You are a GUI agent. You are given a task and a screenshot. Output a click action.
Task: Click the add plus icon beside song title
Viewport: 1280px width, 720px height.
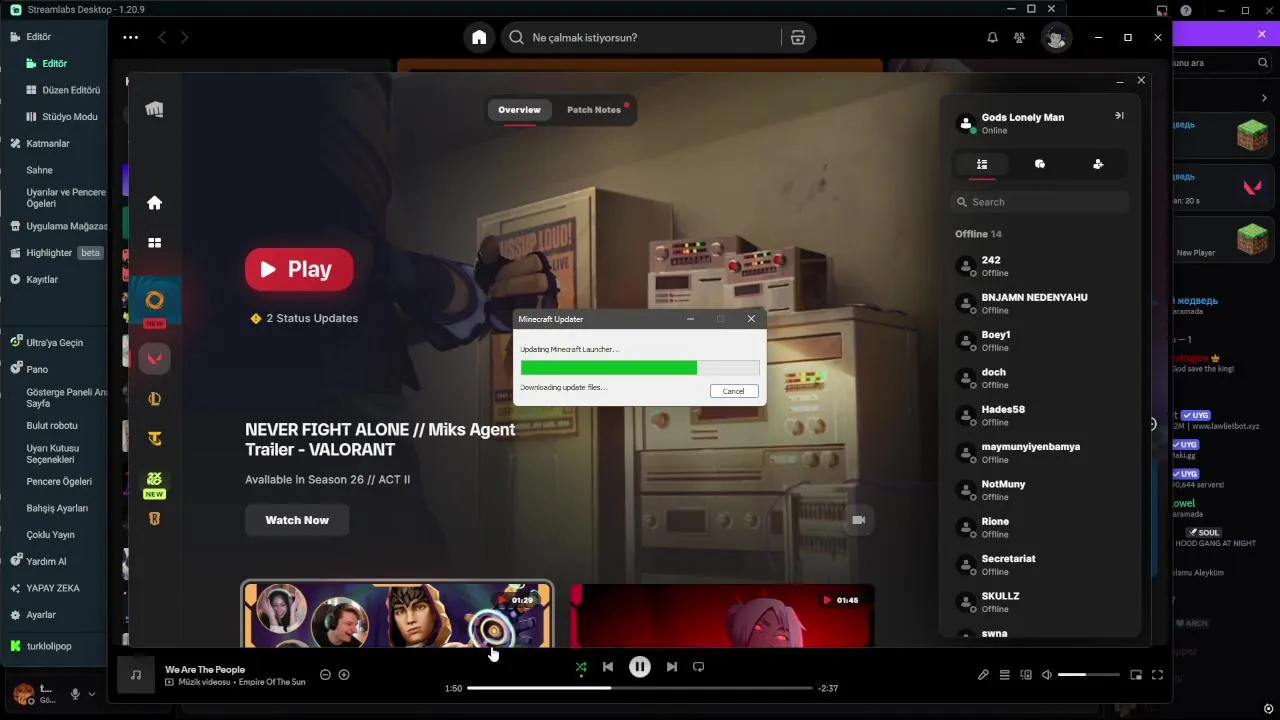pos(344,675)
